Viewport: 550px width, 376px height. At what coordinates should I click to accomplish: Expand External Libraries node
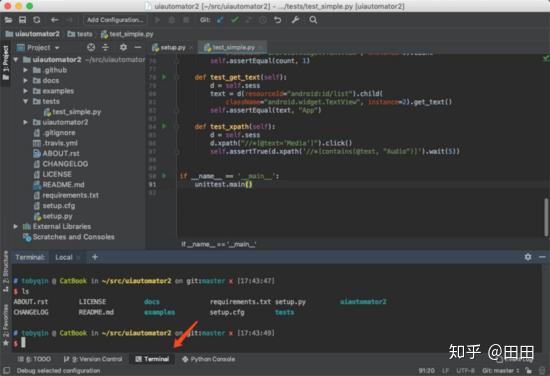coord(15,227)
